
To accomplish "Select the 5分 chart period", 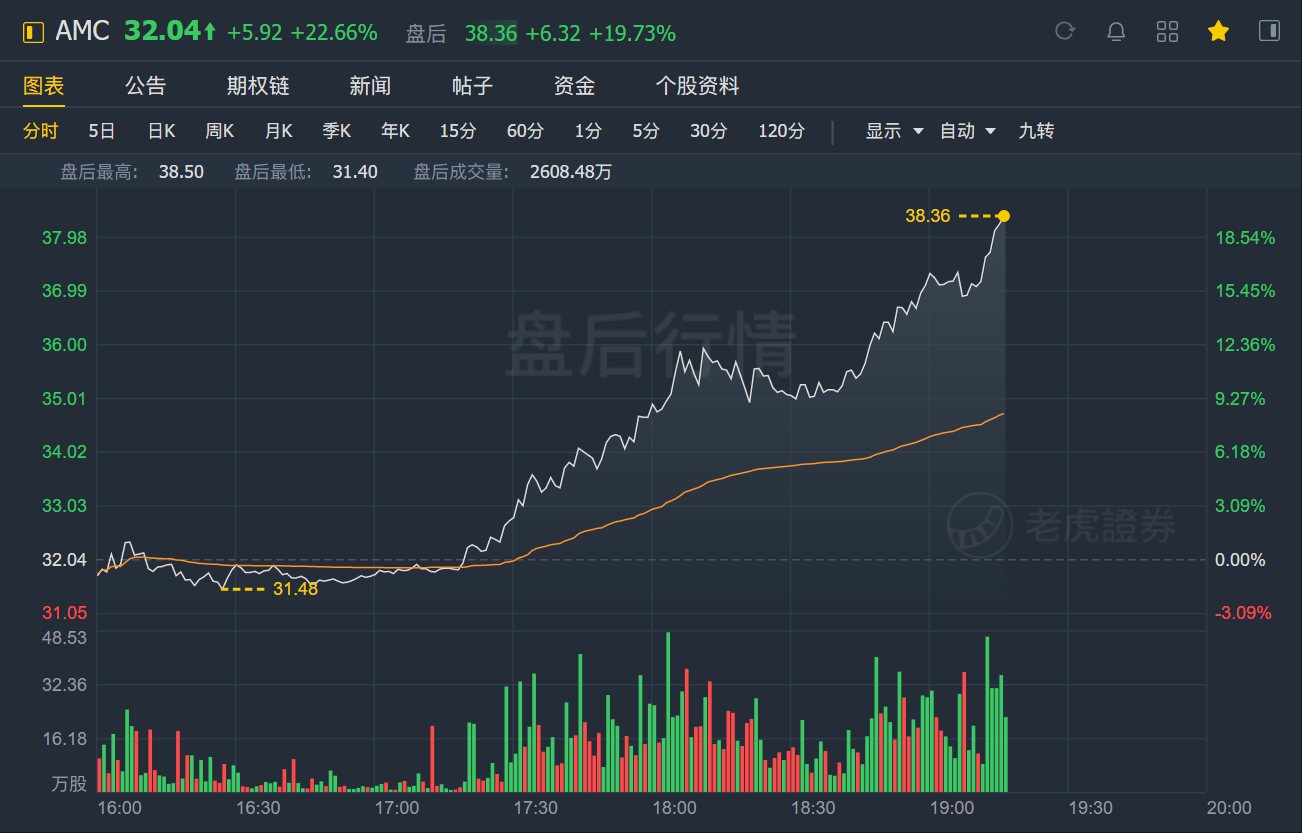I will [646, 131].
